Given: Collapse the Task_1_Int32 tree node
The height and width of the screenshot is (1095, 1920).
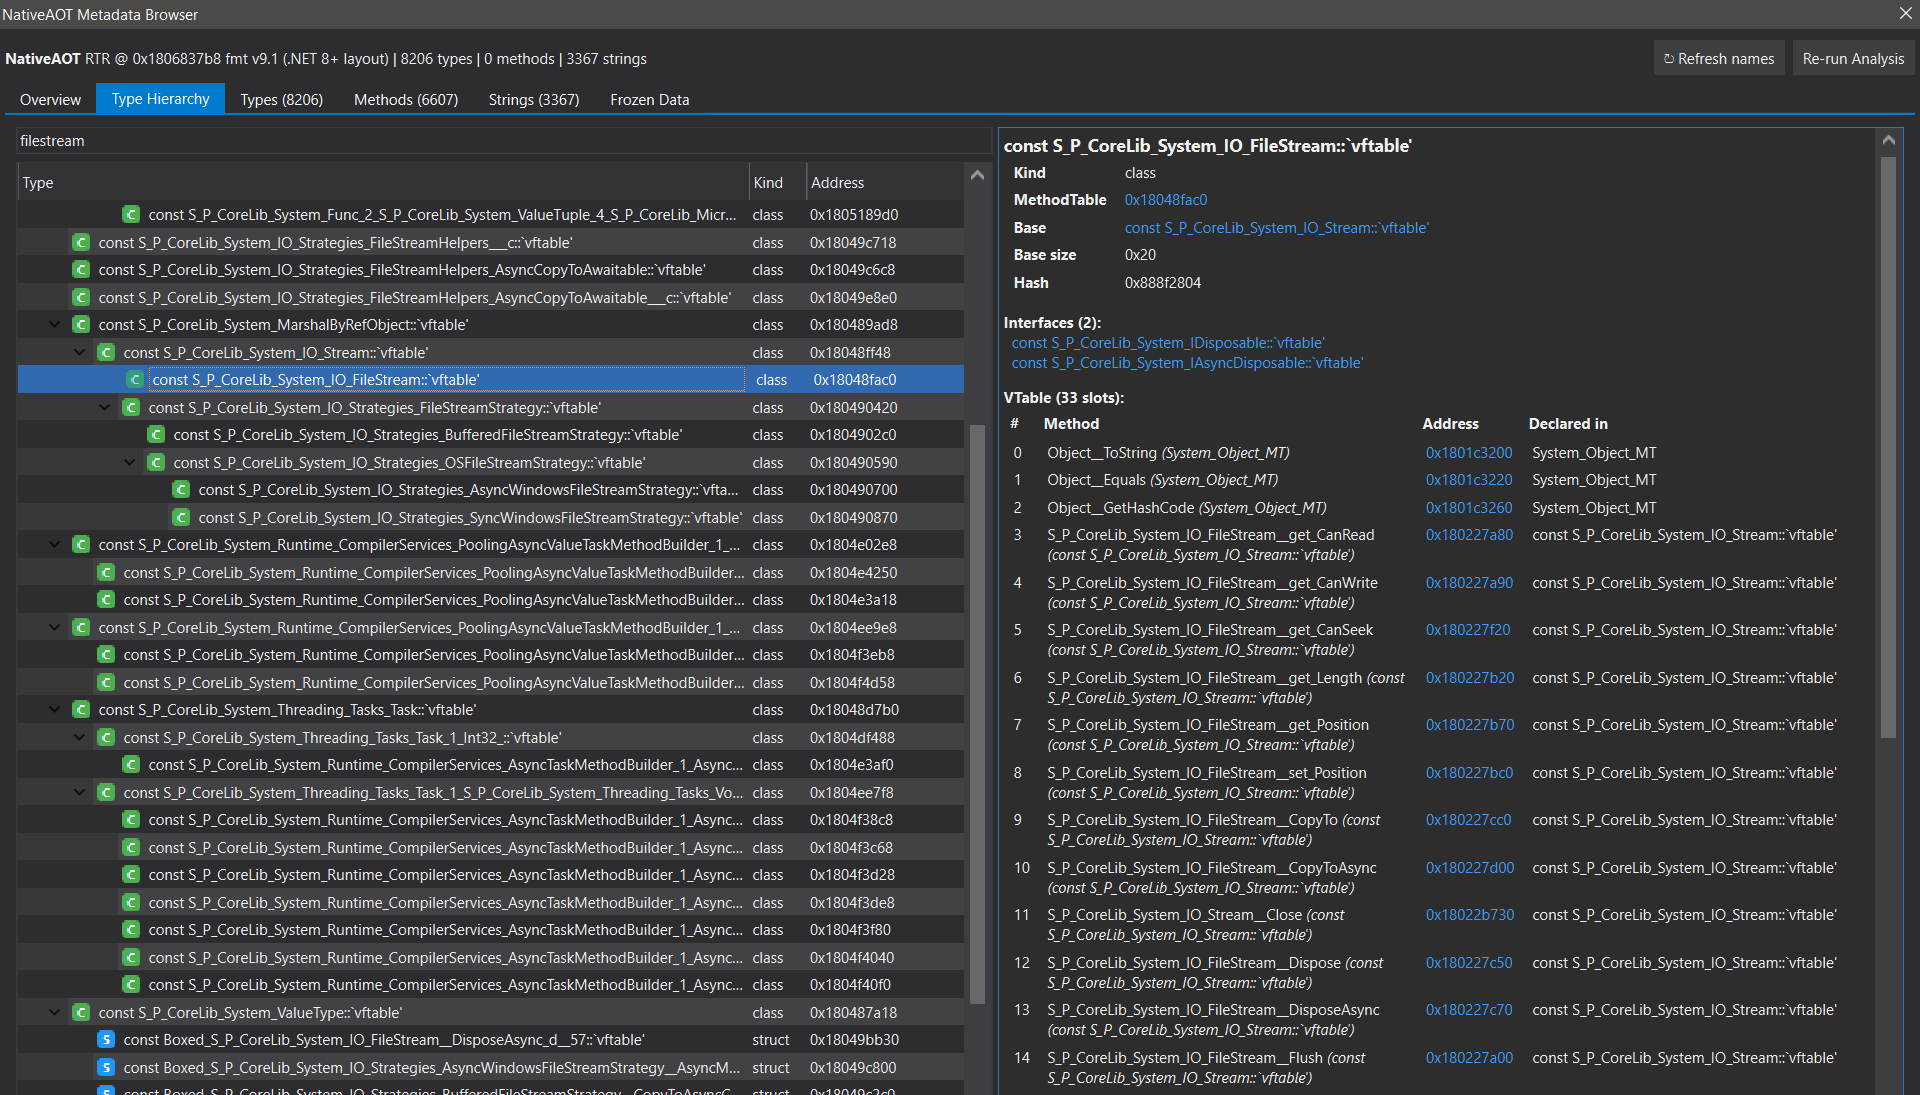Looking at the screenshot, I should coord(80,738).
